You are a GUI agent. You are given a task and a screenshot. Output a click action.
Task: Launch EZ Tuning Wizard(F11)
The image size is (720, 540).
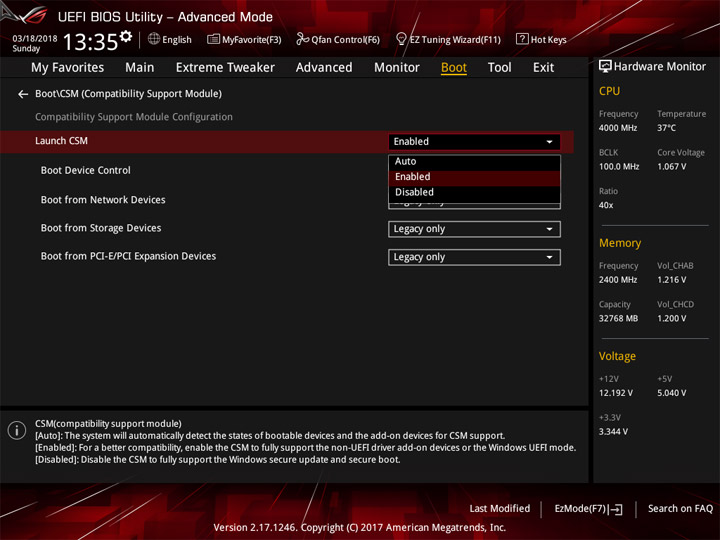click(x=448, y=39)
